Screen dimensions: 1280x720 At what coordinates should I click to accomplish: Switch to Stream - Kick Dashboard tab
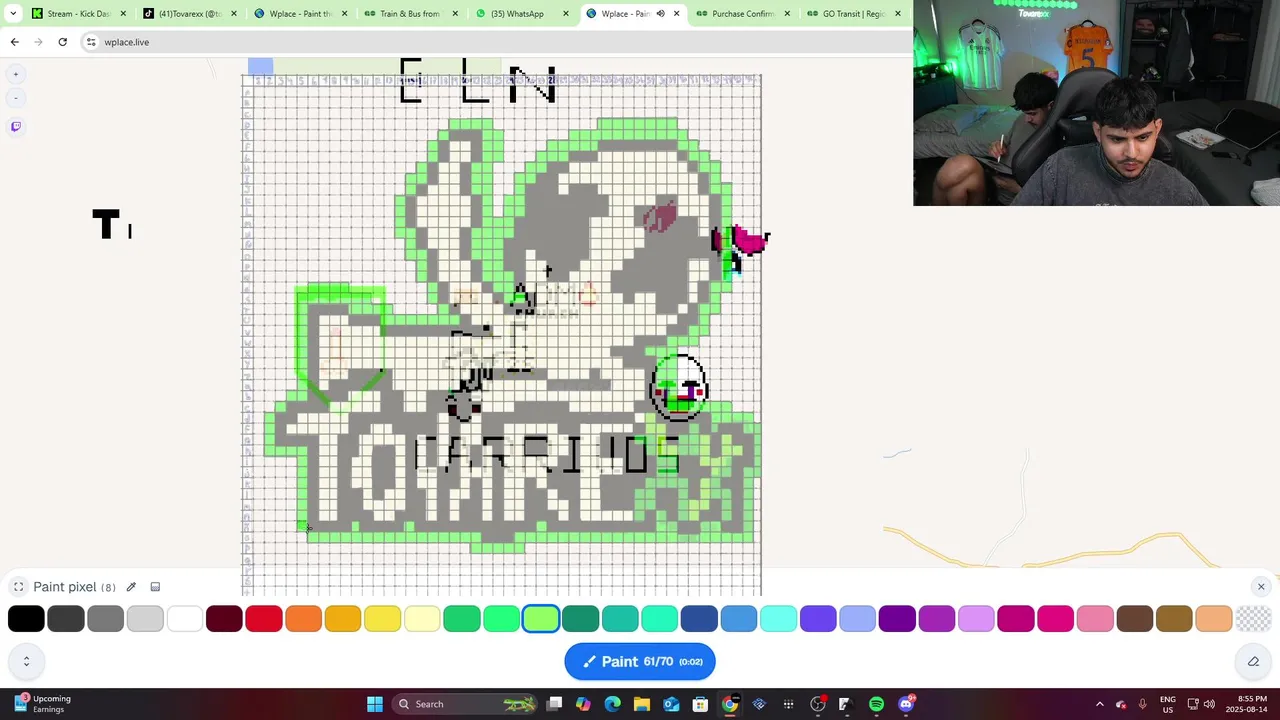coord(78,14)
